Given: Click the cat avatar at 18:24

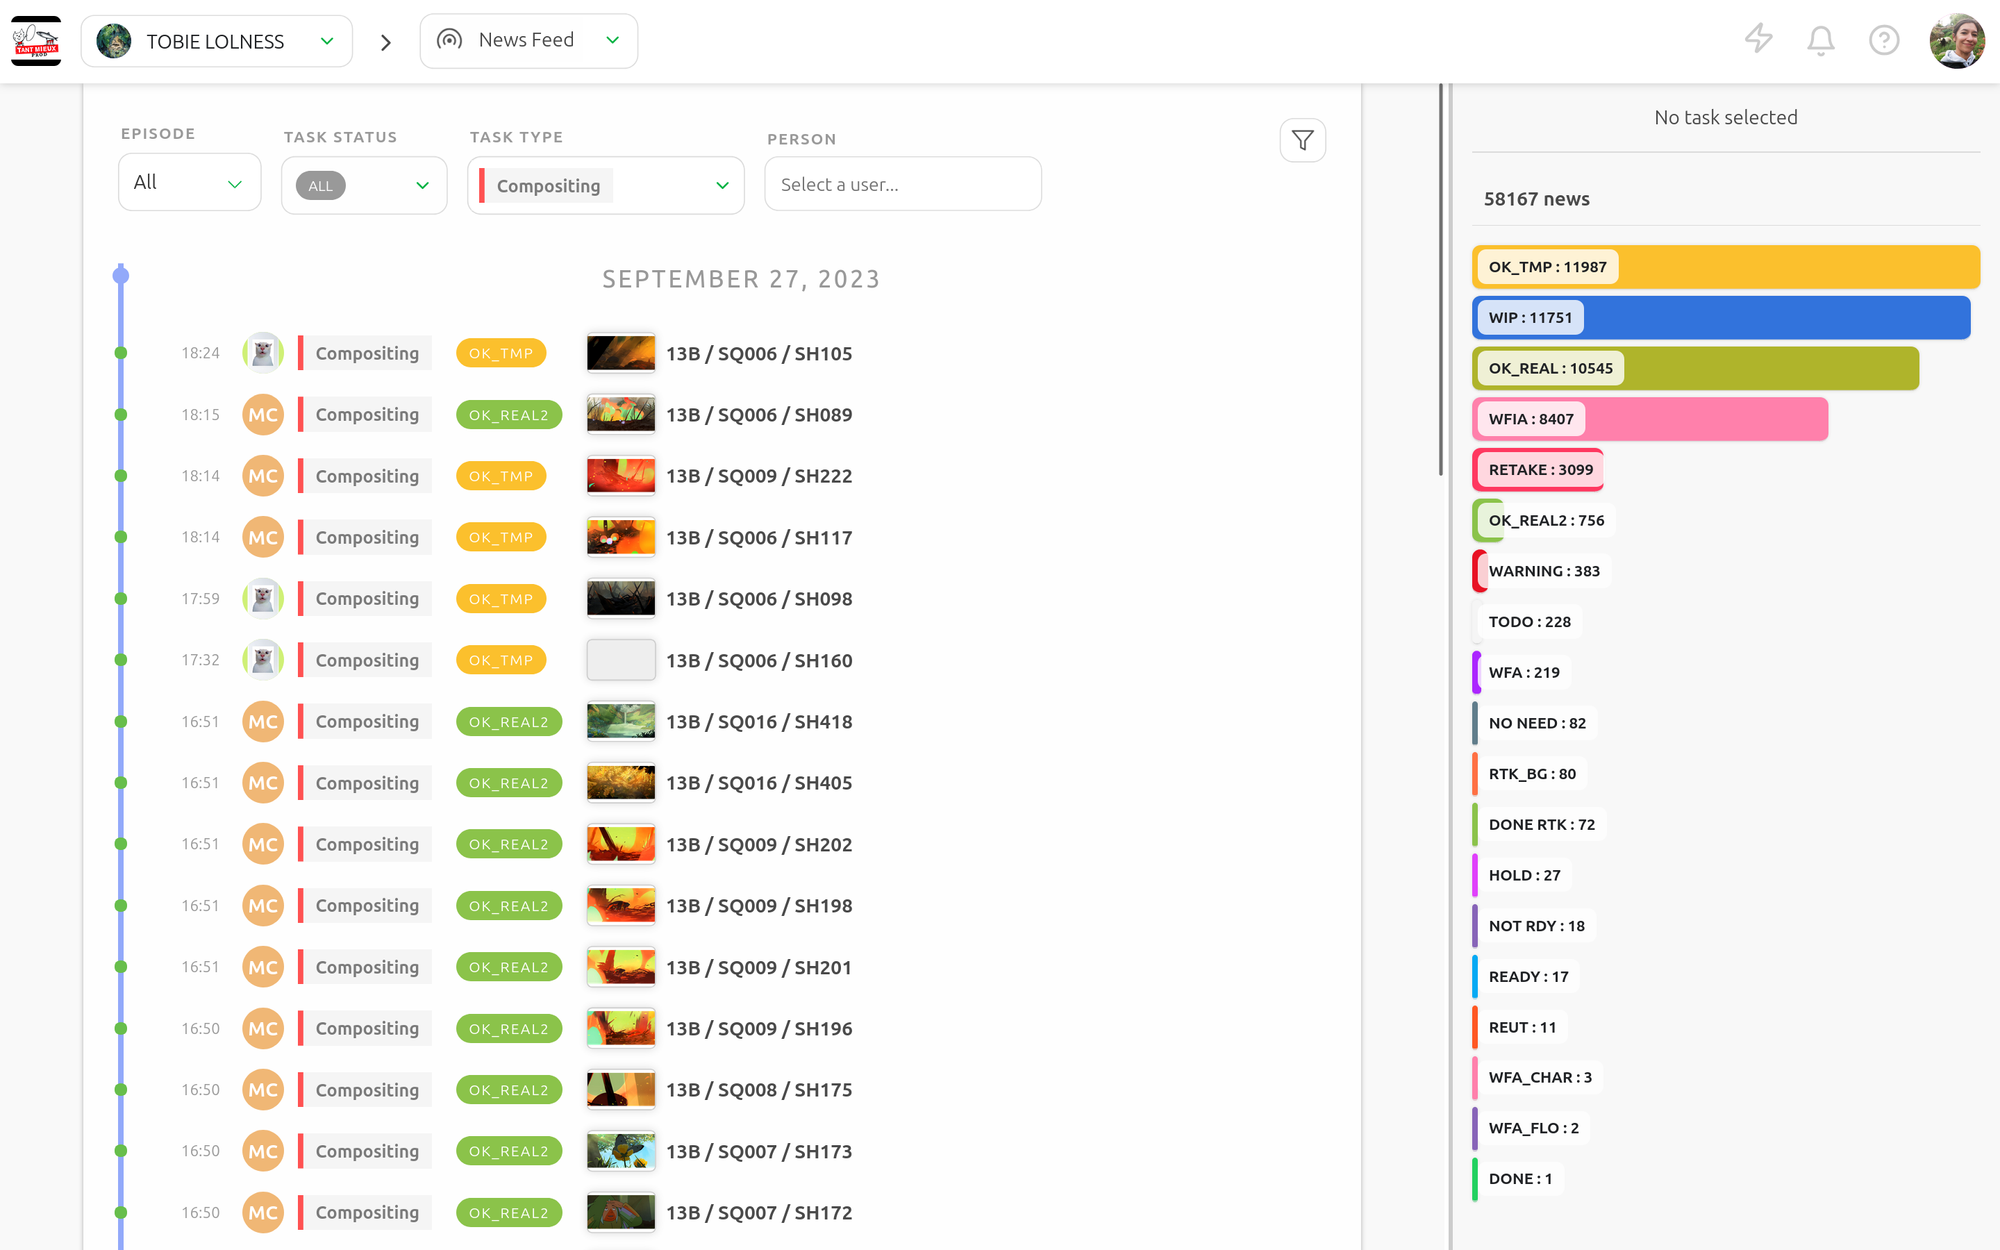Looking at the screenshot, I should (x=263, y=353).
